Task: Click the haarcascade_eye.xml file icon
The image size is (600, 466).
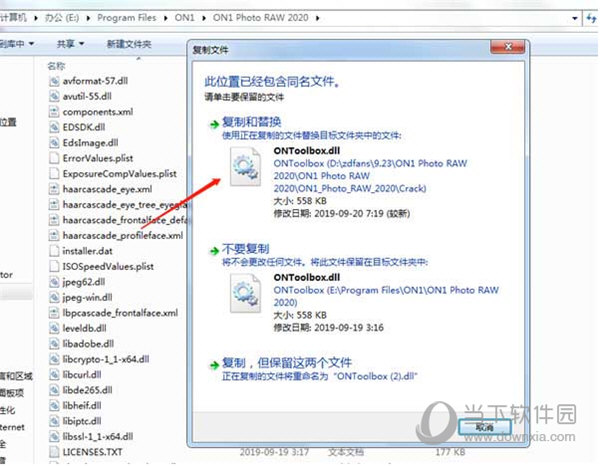Action: pos(54,189)
